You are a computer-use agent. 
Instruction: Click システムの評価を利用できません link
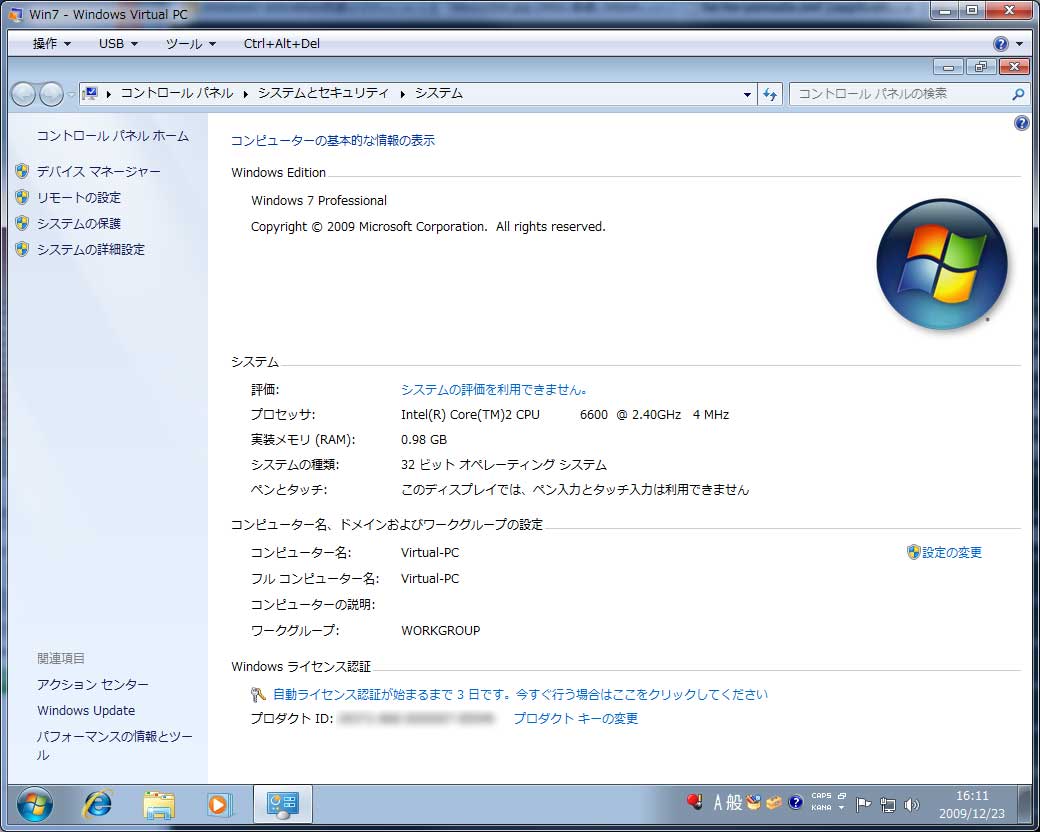click(494, 390)
